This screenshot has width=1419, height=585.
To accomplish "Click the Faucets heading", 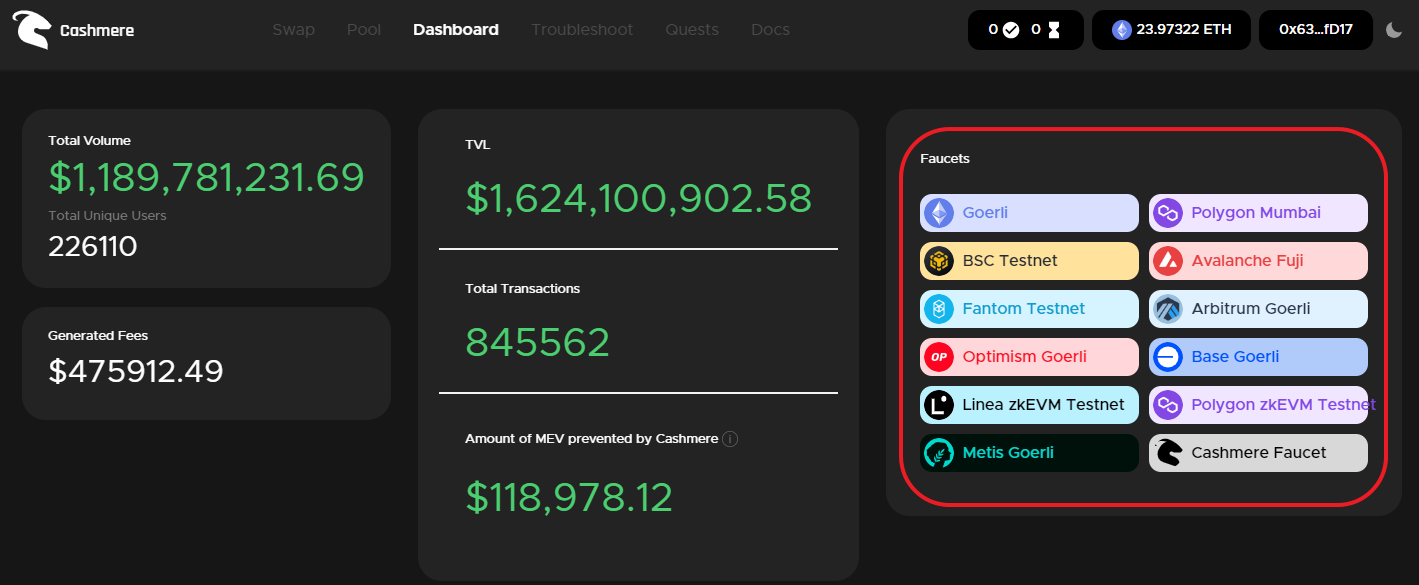I will pos(945,159).
